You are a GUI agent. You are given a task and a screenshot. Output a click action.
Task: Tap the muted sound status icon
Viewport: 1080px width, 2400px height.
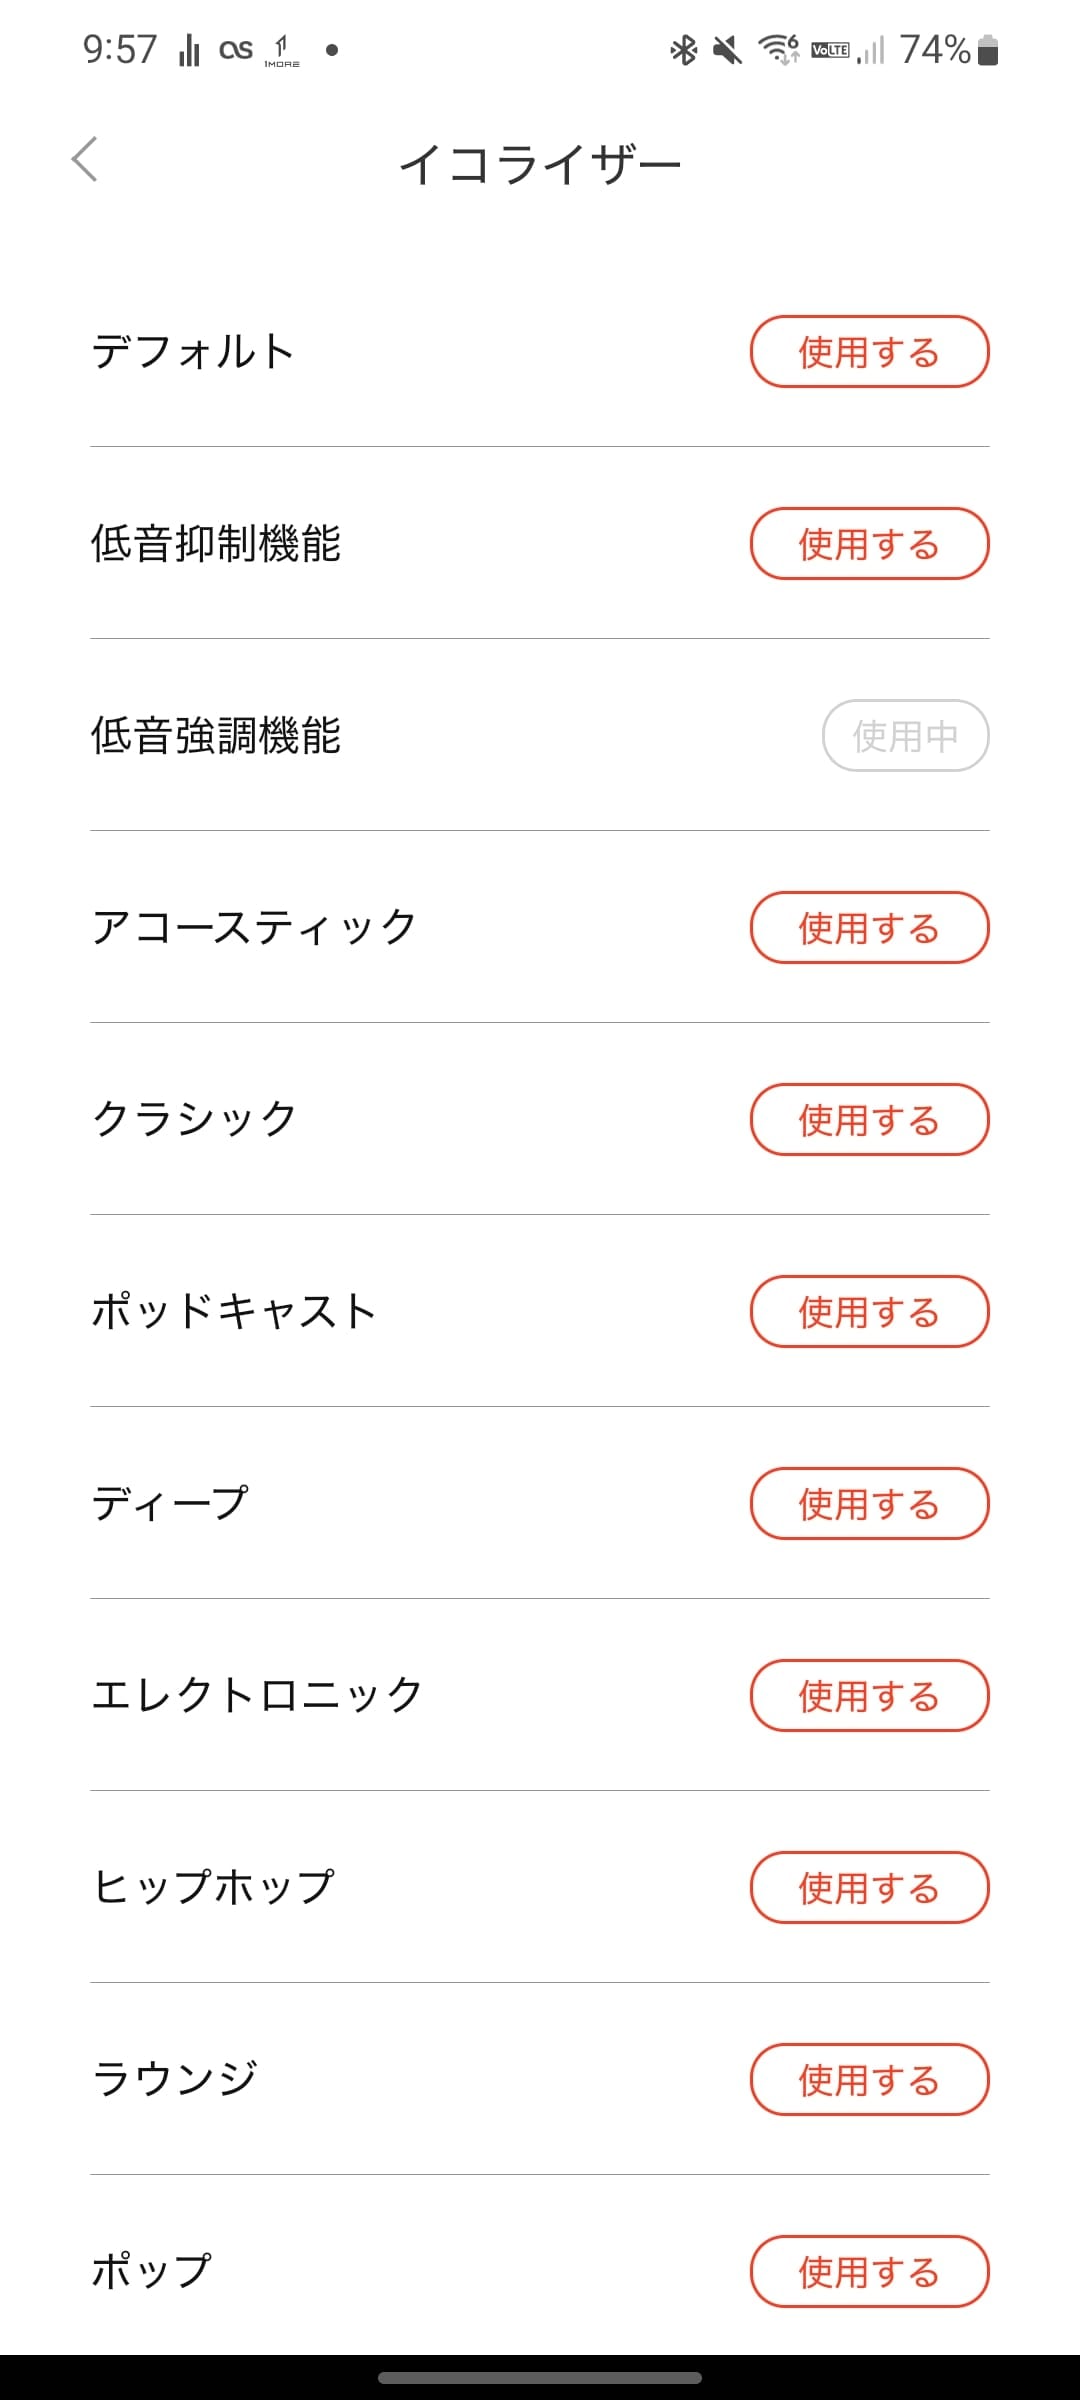tap(727, 49)
